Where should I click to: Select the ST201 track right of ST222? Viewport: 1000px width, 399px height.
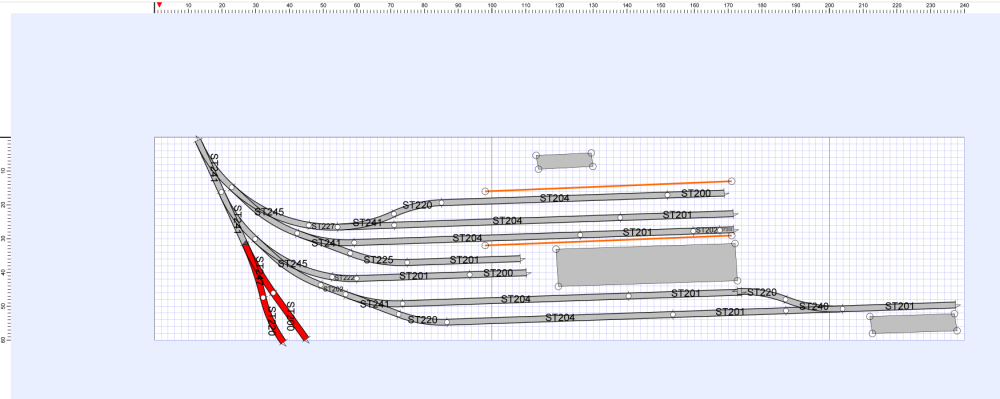tap(413, 276)
